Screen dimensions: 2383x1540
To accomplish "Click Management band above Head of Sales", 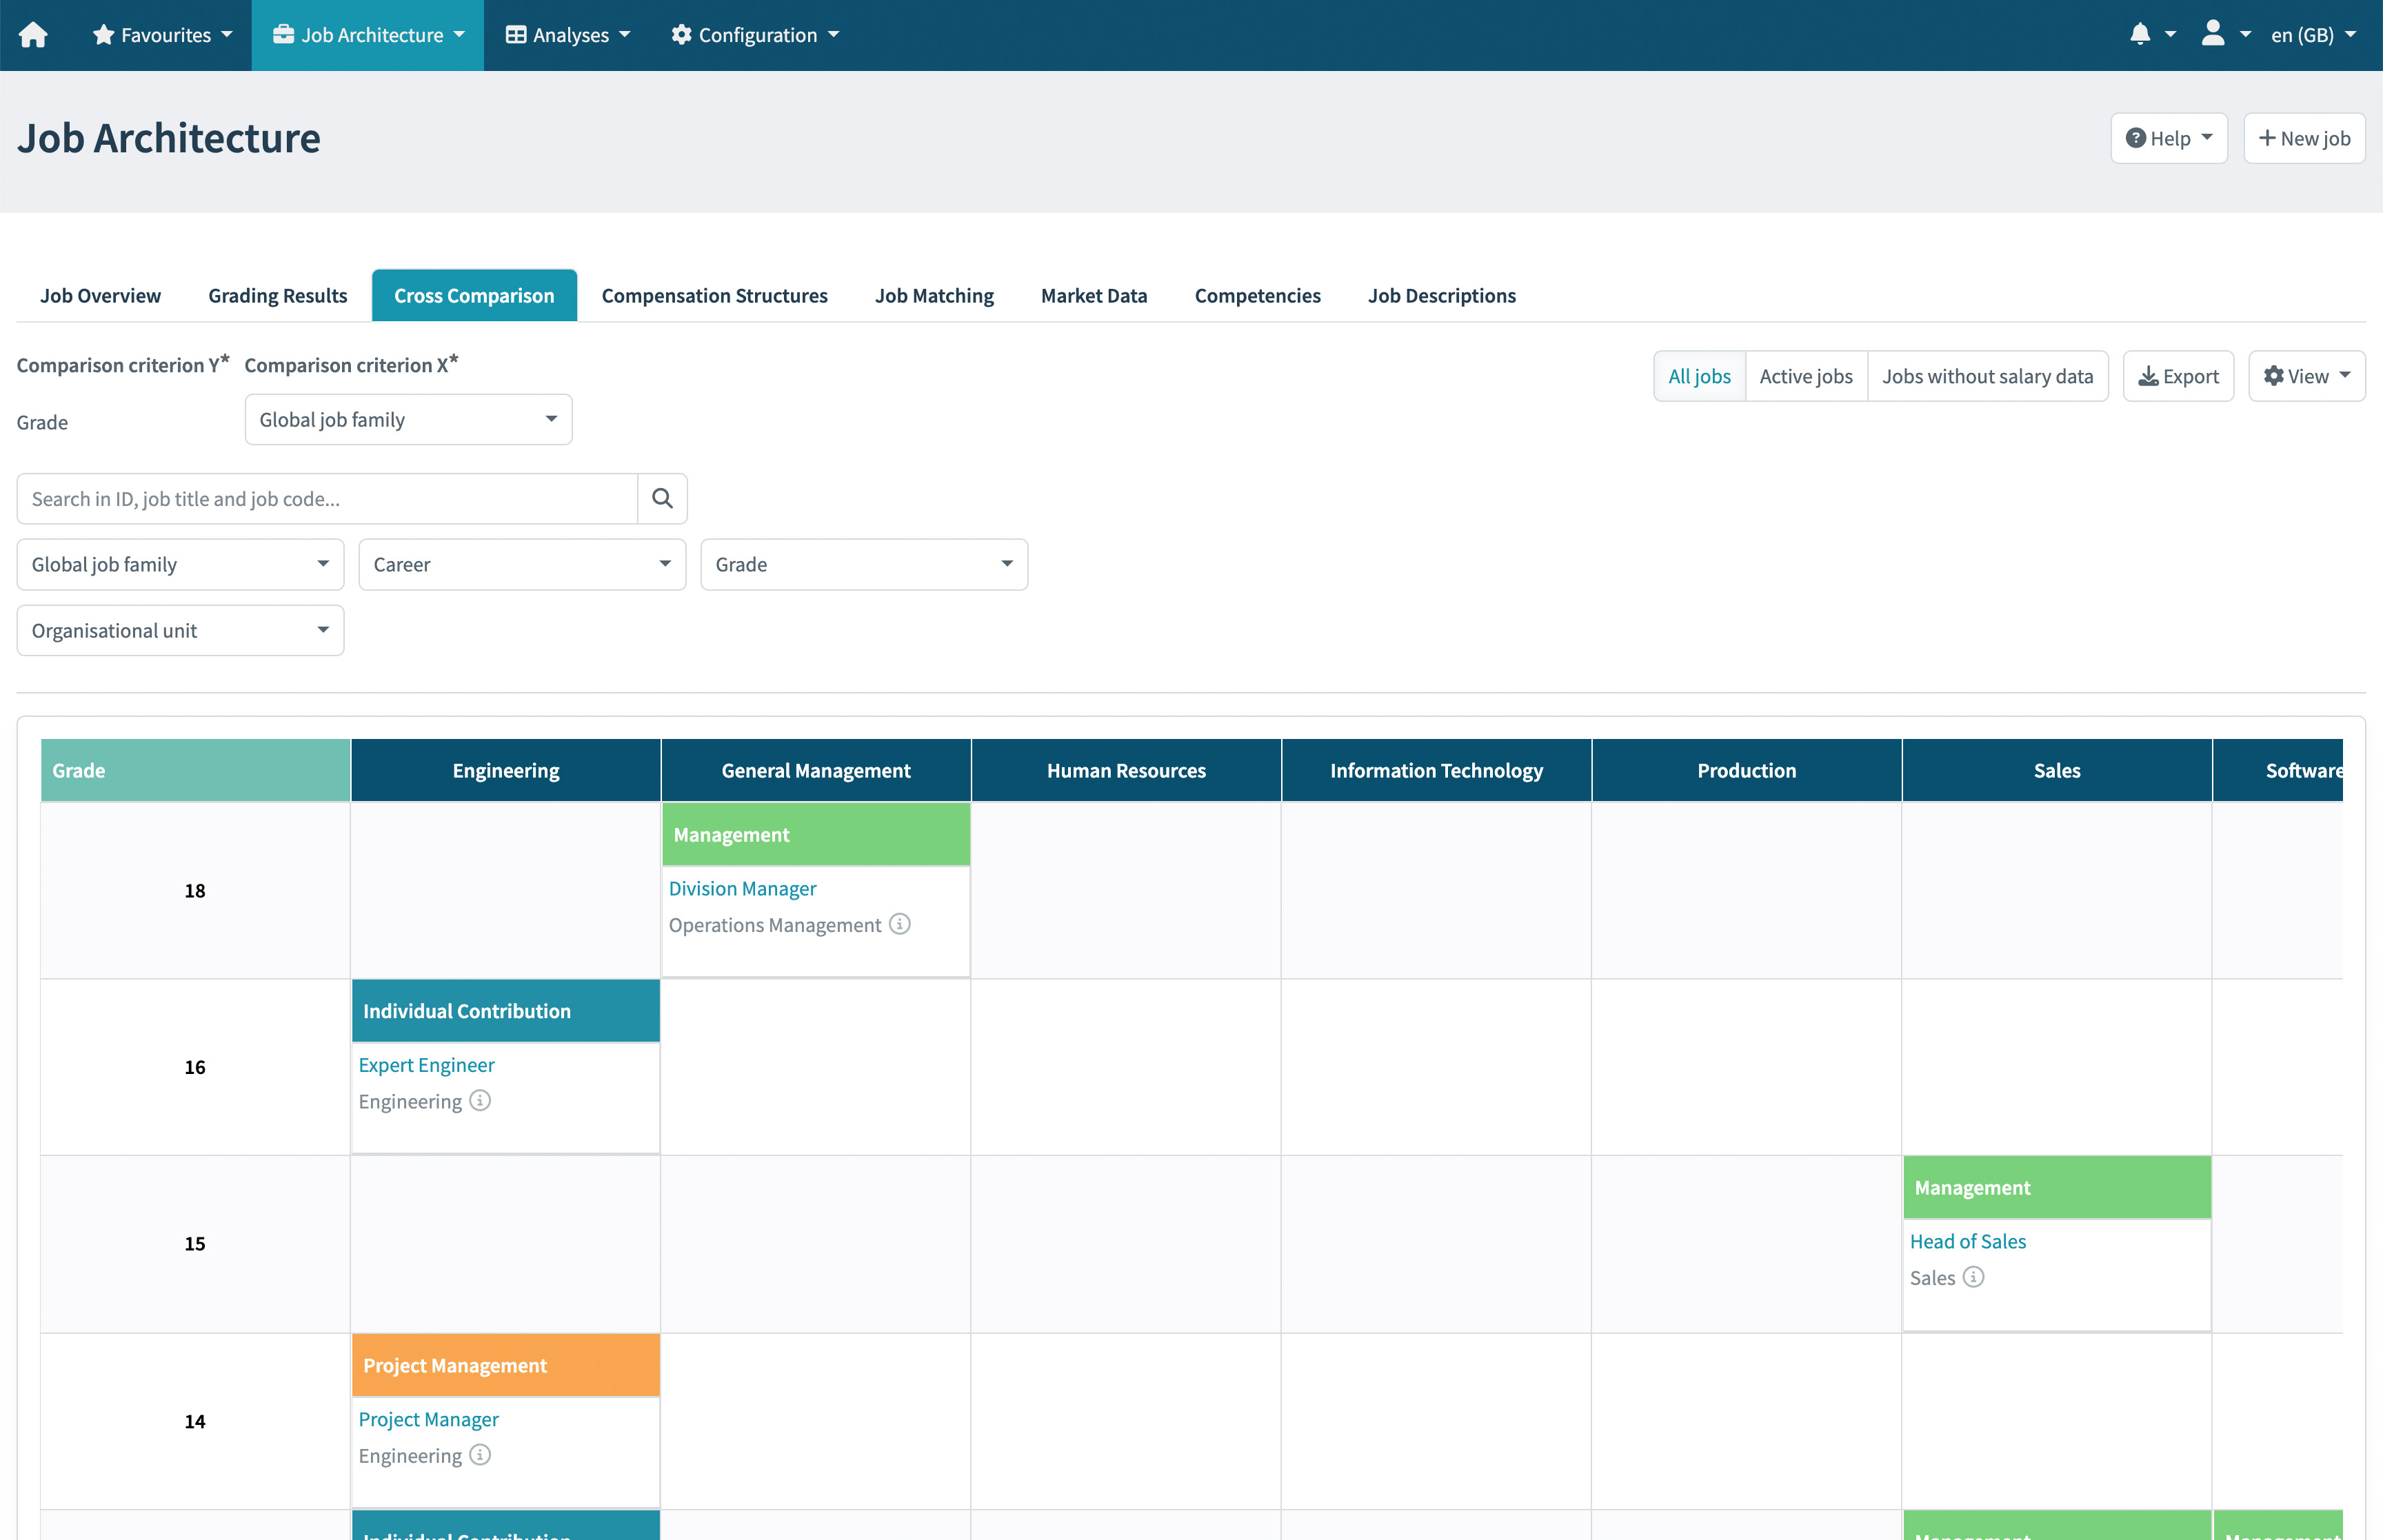I will (x=2057, y=1187).
